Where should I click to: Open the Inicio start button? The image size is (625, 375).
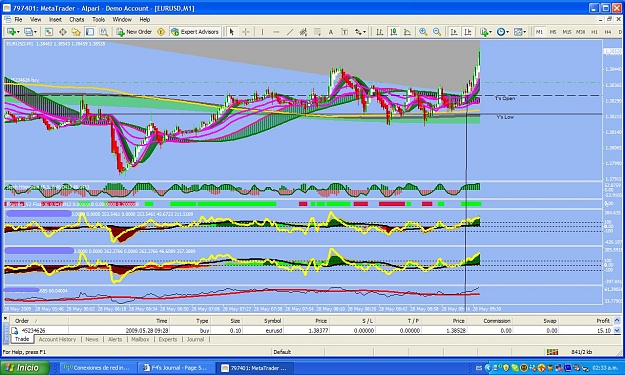pos(24,367)
